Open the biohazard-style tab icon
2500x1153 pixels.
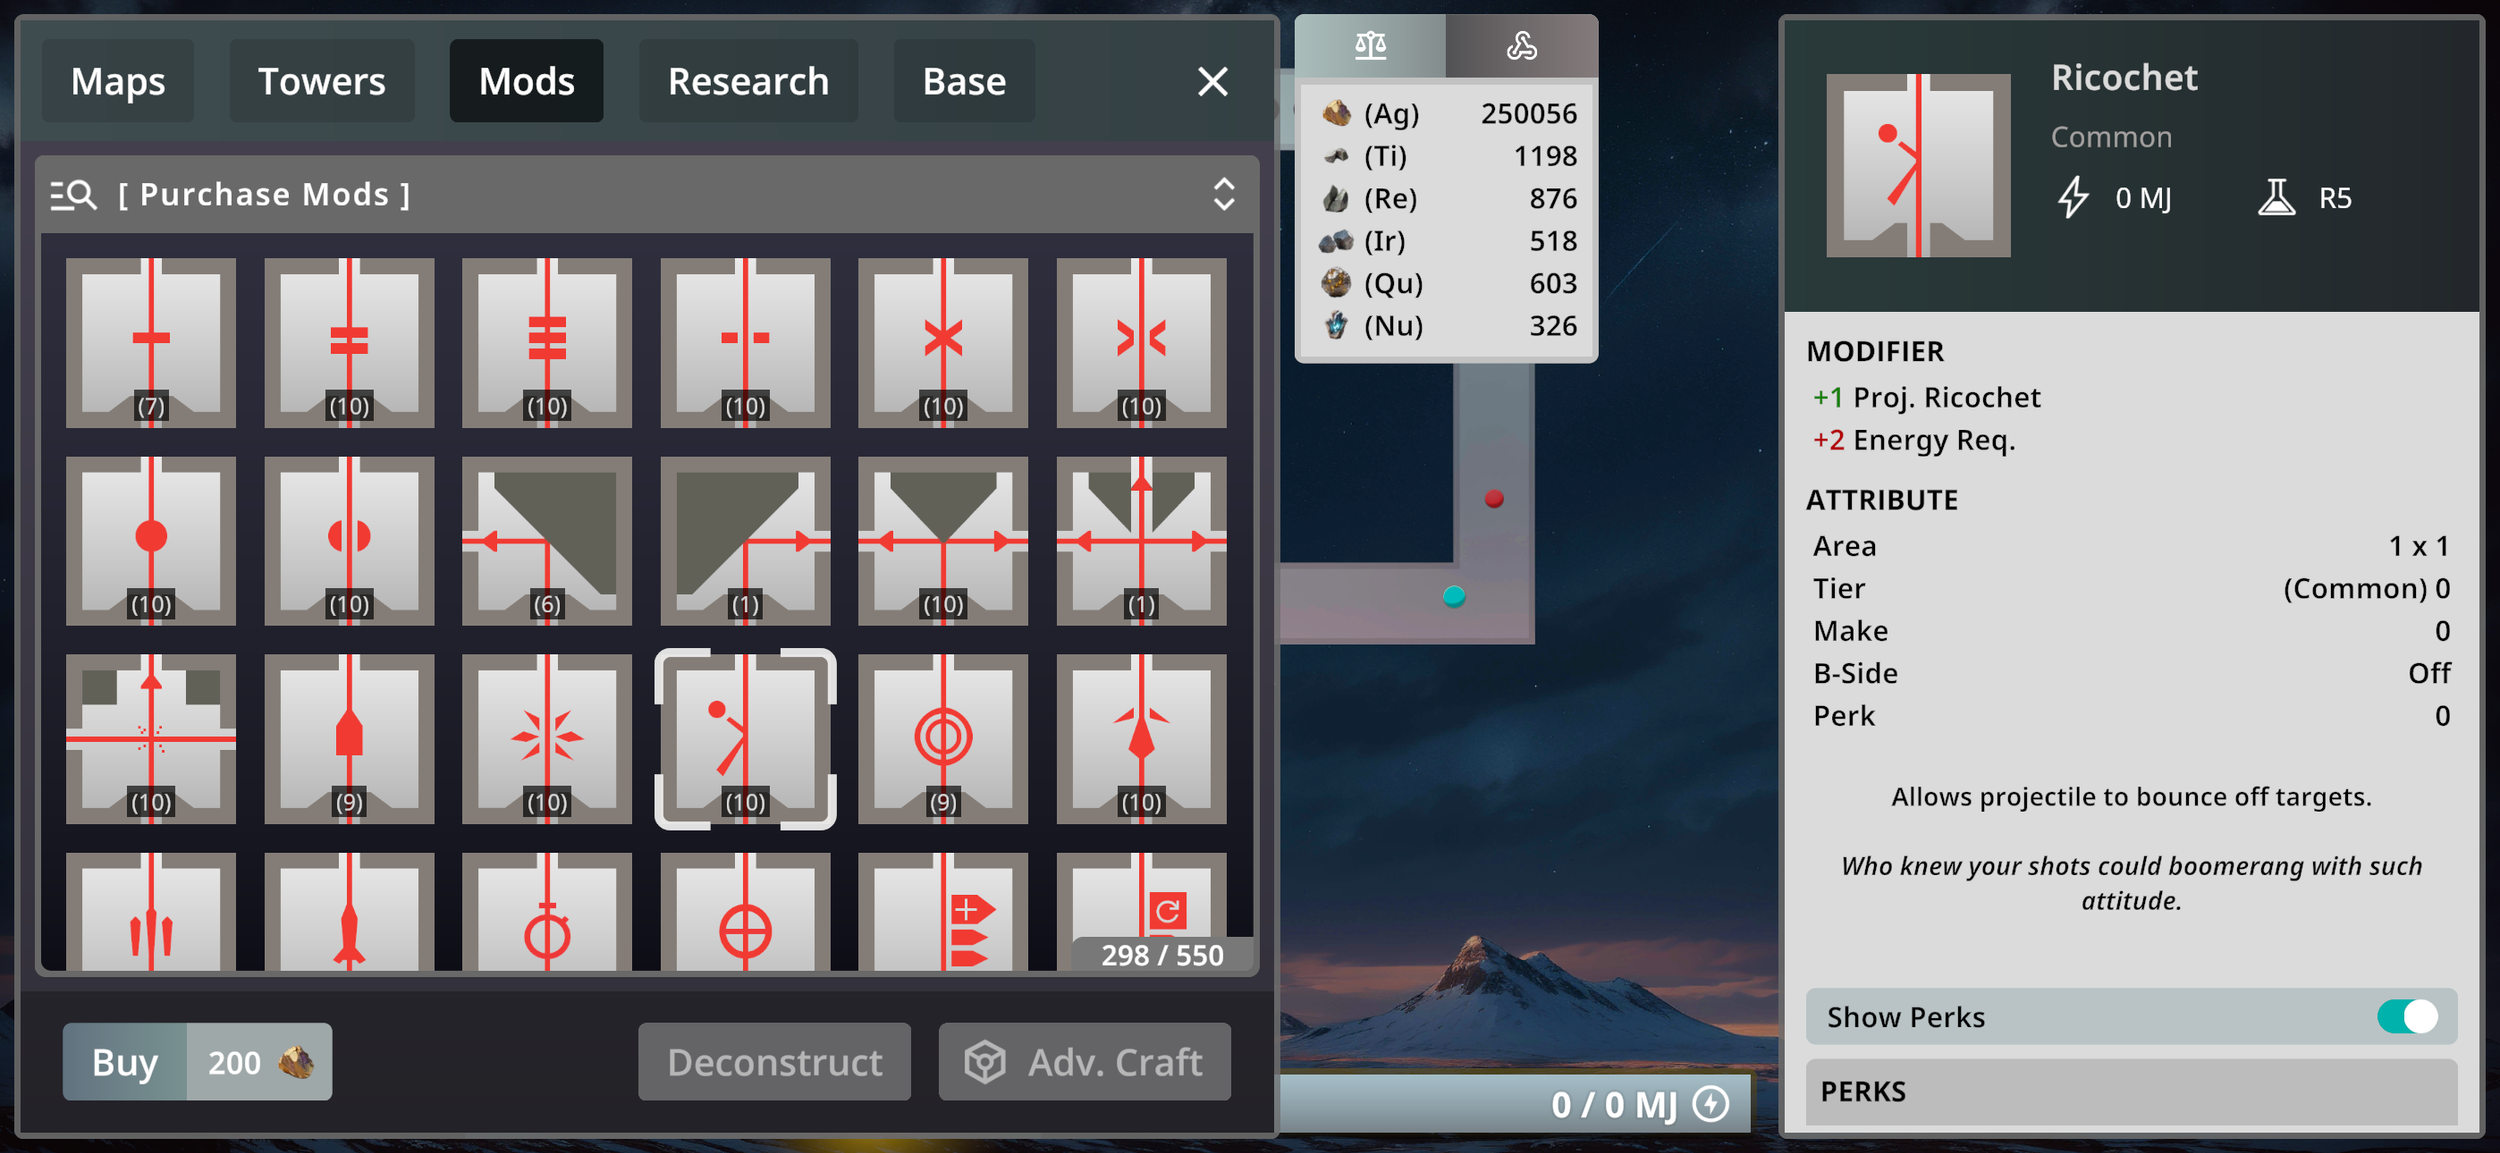1521,46
